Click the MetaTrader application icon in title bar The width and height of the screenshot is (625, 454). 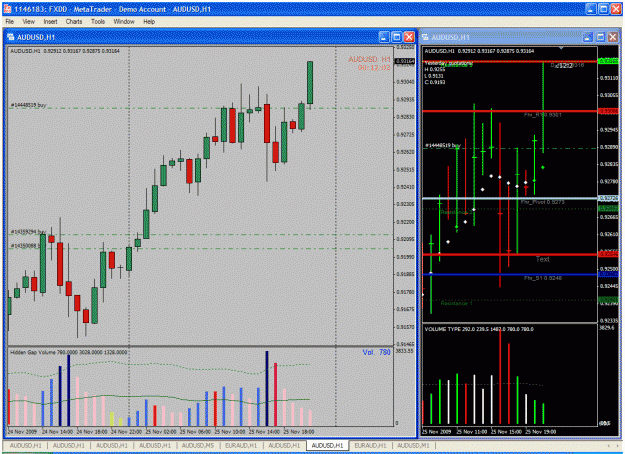7,9
